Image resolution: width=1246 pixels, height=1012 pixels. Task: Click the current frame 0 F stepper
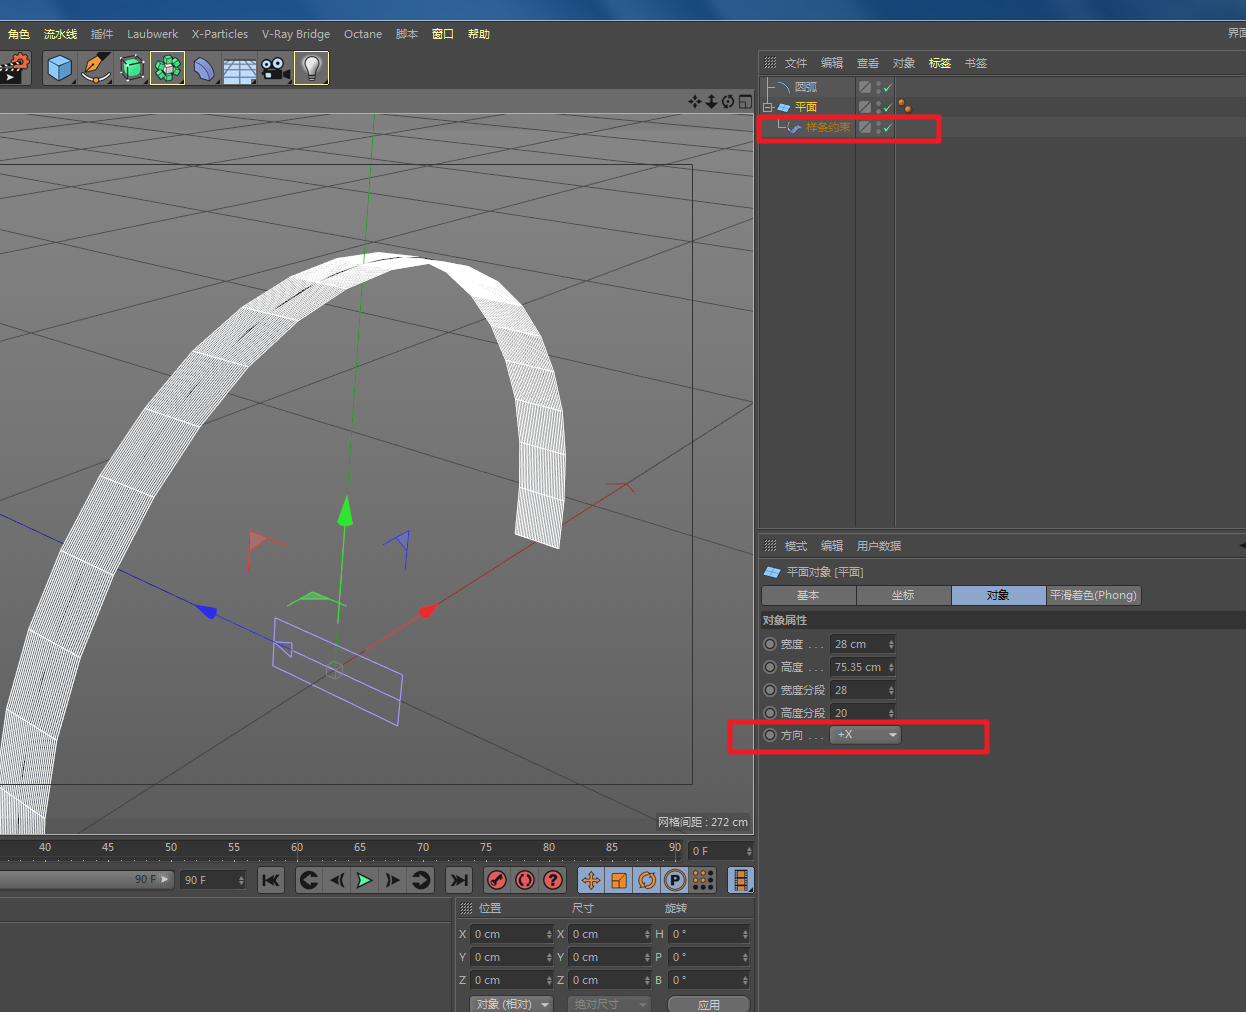749,851
